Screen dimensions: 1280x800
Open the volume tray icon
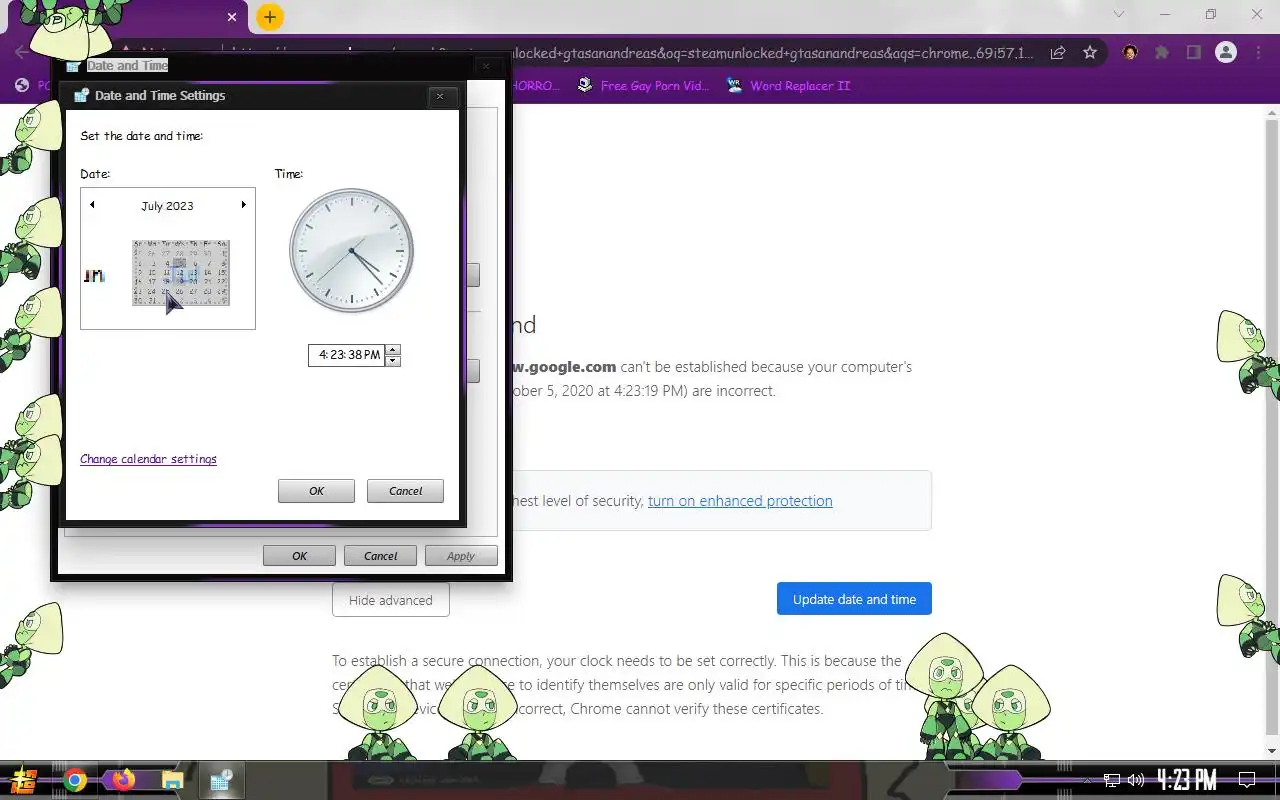tap(1136, 780)
